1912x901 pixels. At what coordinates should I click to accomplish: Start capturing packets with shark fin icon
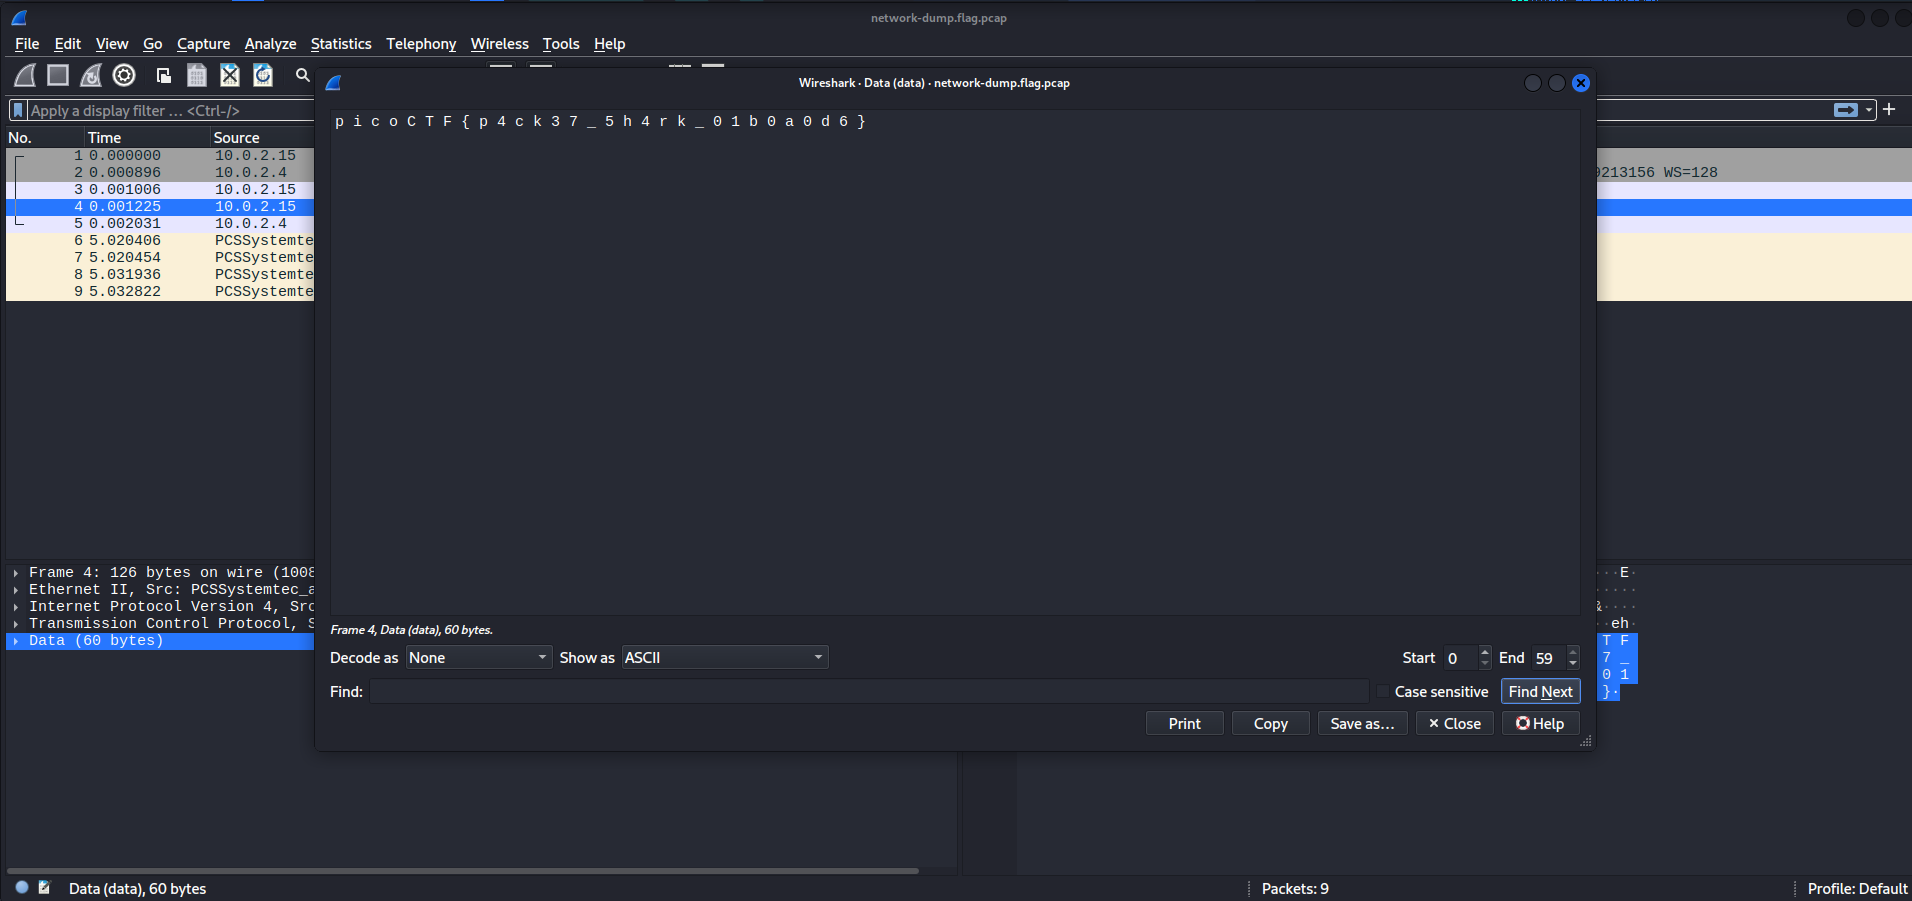pos(25,75)
